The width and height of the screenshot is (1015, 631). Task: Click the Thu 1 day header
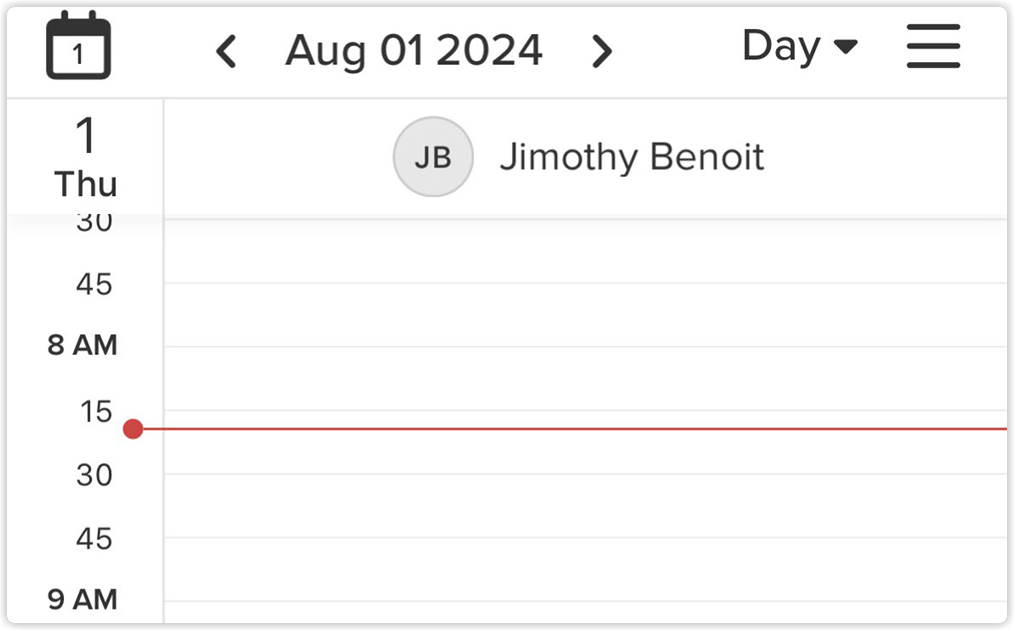[85, 157]
